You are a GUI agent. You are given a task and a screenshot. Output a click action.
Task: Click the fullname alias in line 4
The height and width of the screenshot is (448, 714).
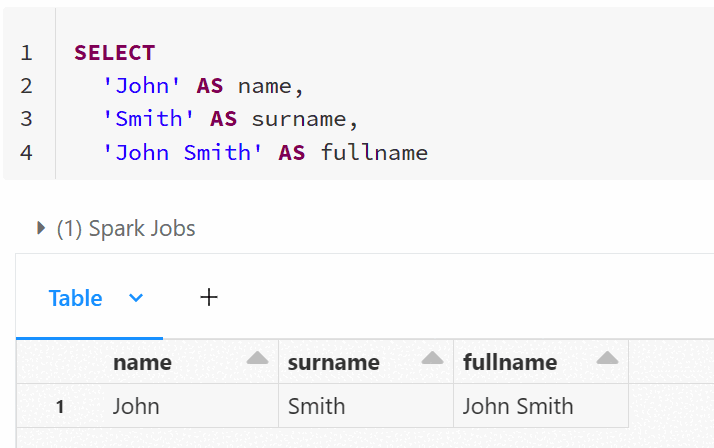(374, 152)
